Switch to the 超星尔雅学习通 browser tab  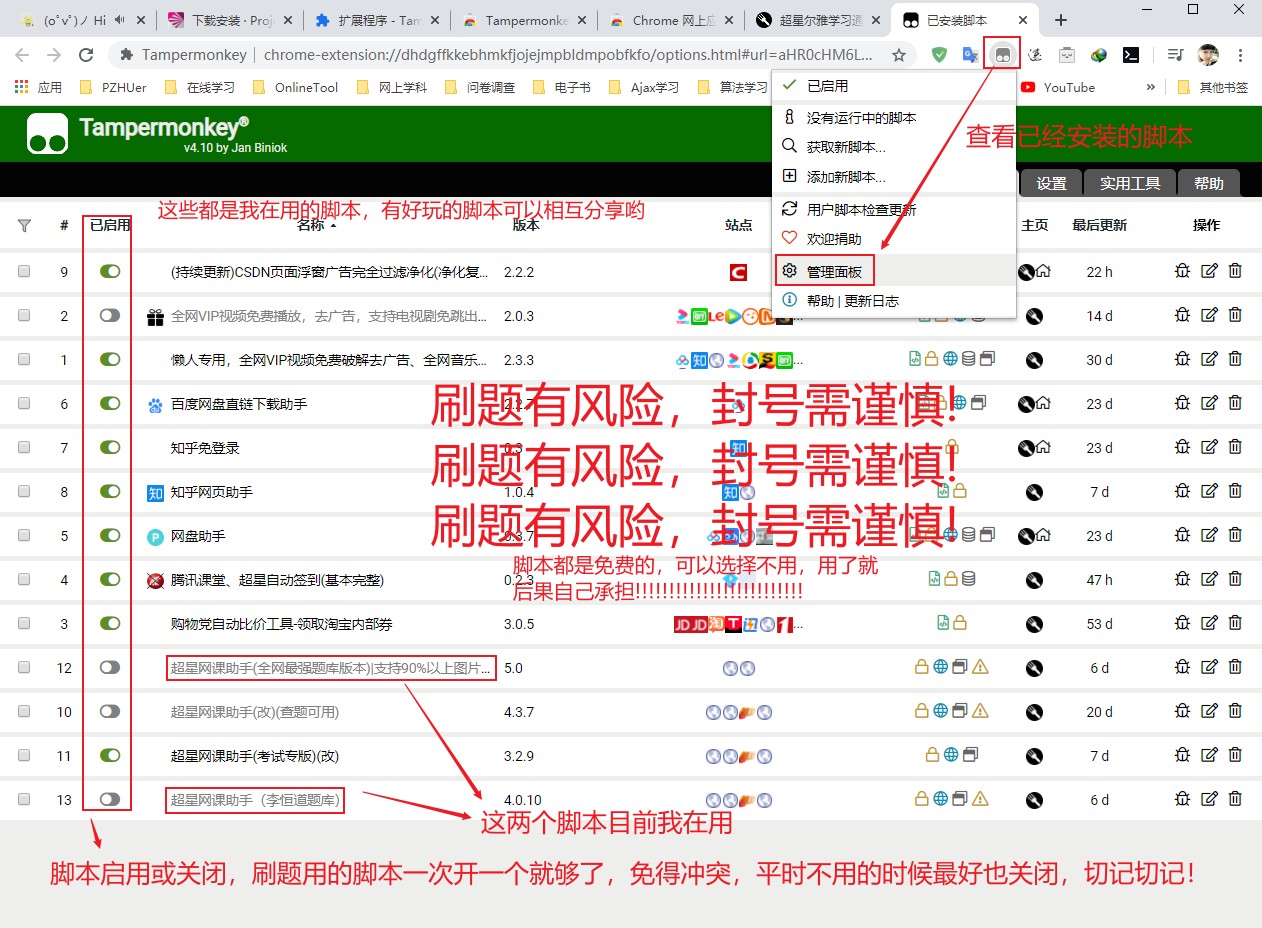[x=816, y=20]
